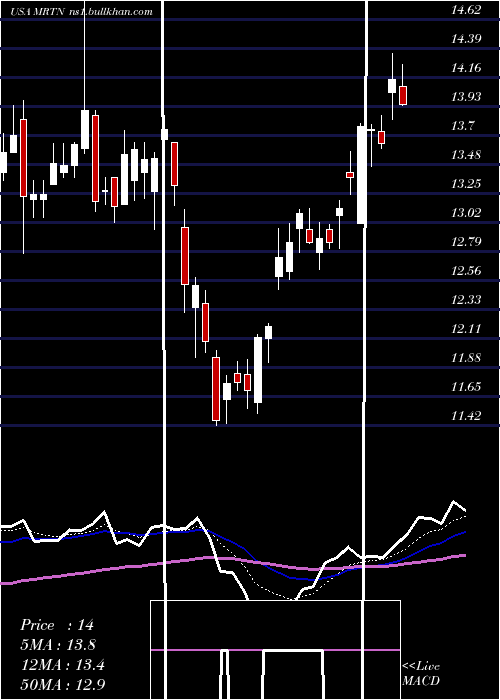This screenshot has width=500, height=700.
Task: Click the 12MA : 13.4 readout
Action: click(x=63, y=665)
